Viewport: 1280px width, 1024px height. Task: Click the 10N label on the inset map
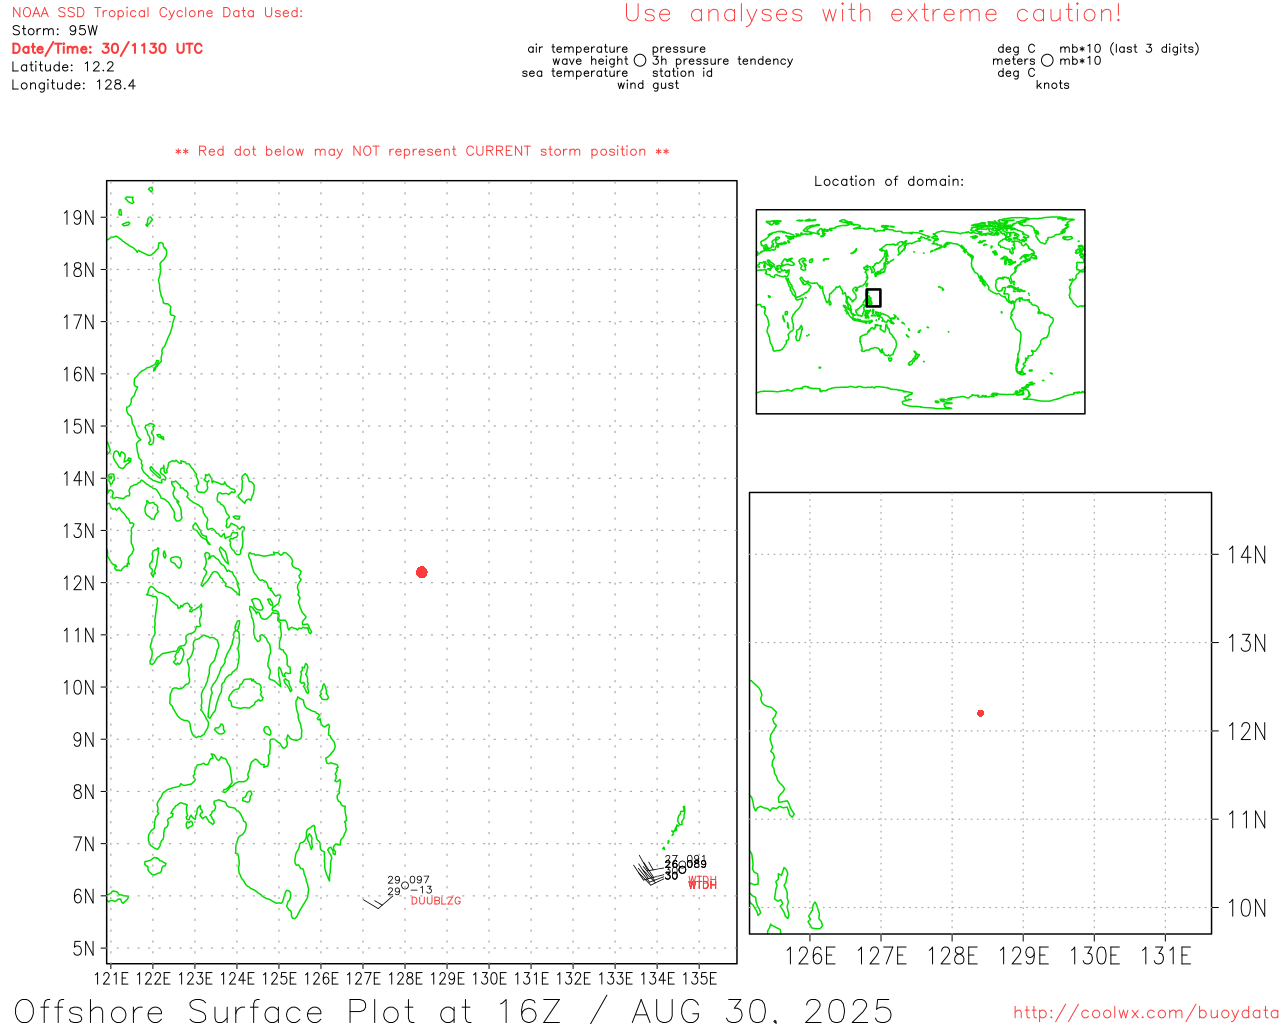1247,908
